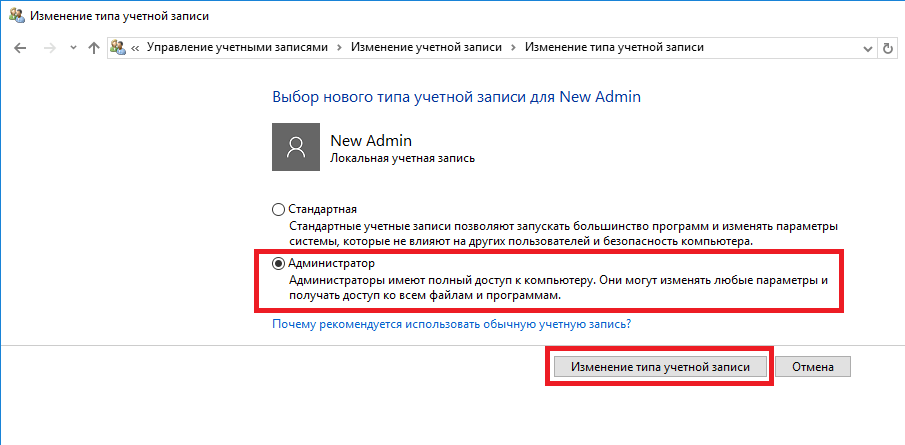Go back with the left arrow button
905x445 pixels.
pyautogui.click(x=20, y=48)
